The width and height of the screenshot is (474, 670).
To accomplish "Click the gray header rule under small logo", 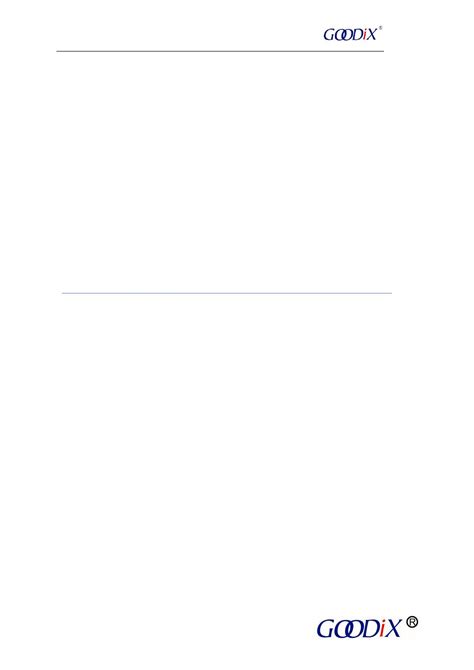I will point(220,51).
